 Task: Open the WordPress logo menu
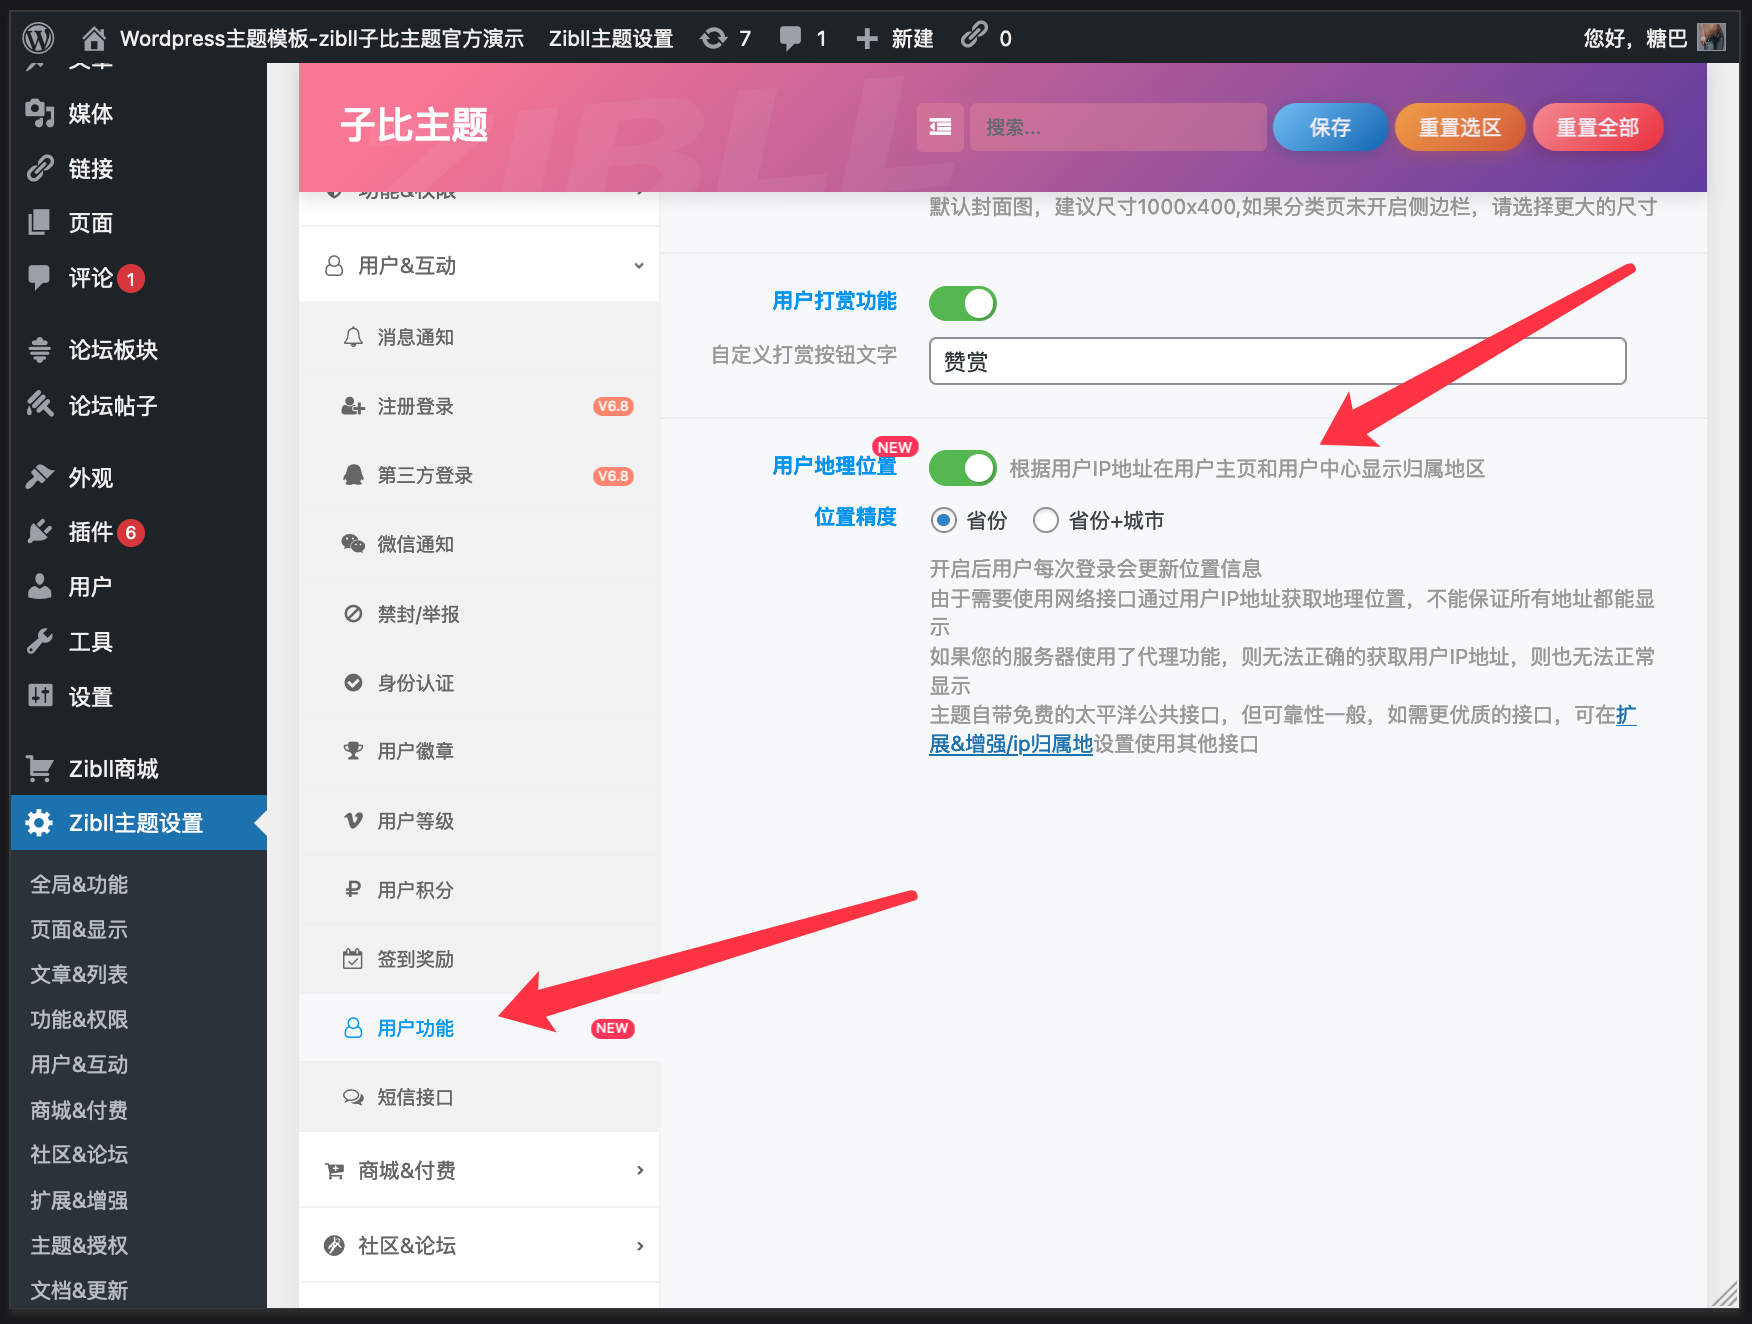(39, 37)
